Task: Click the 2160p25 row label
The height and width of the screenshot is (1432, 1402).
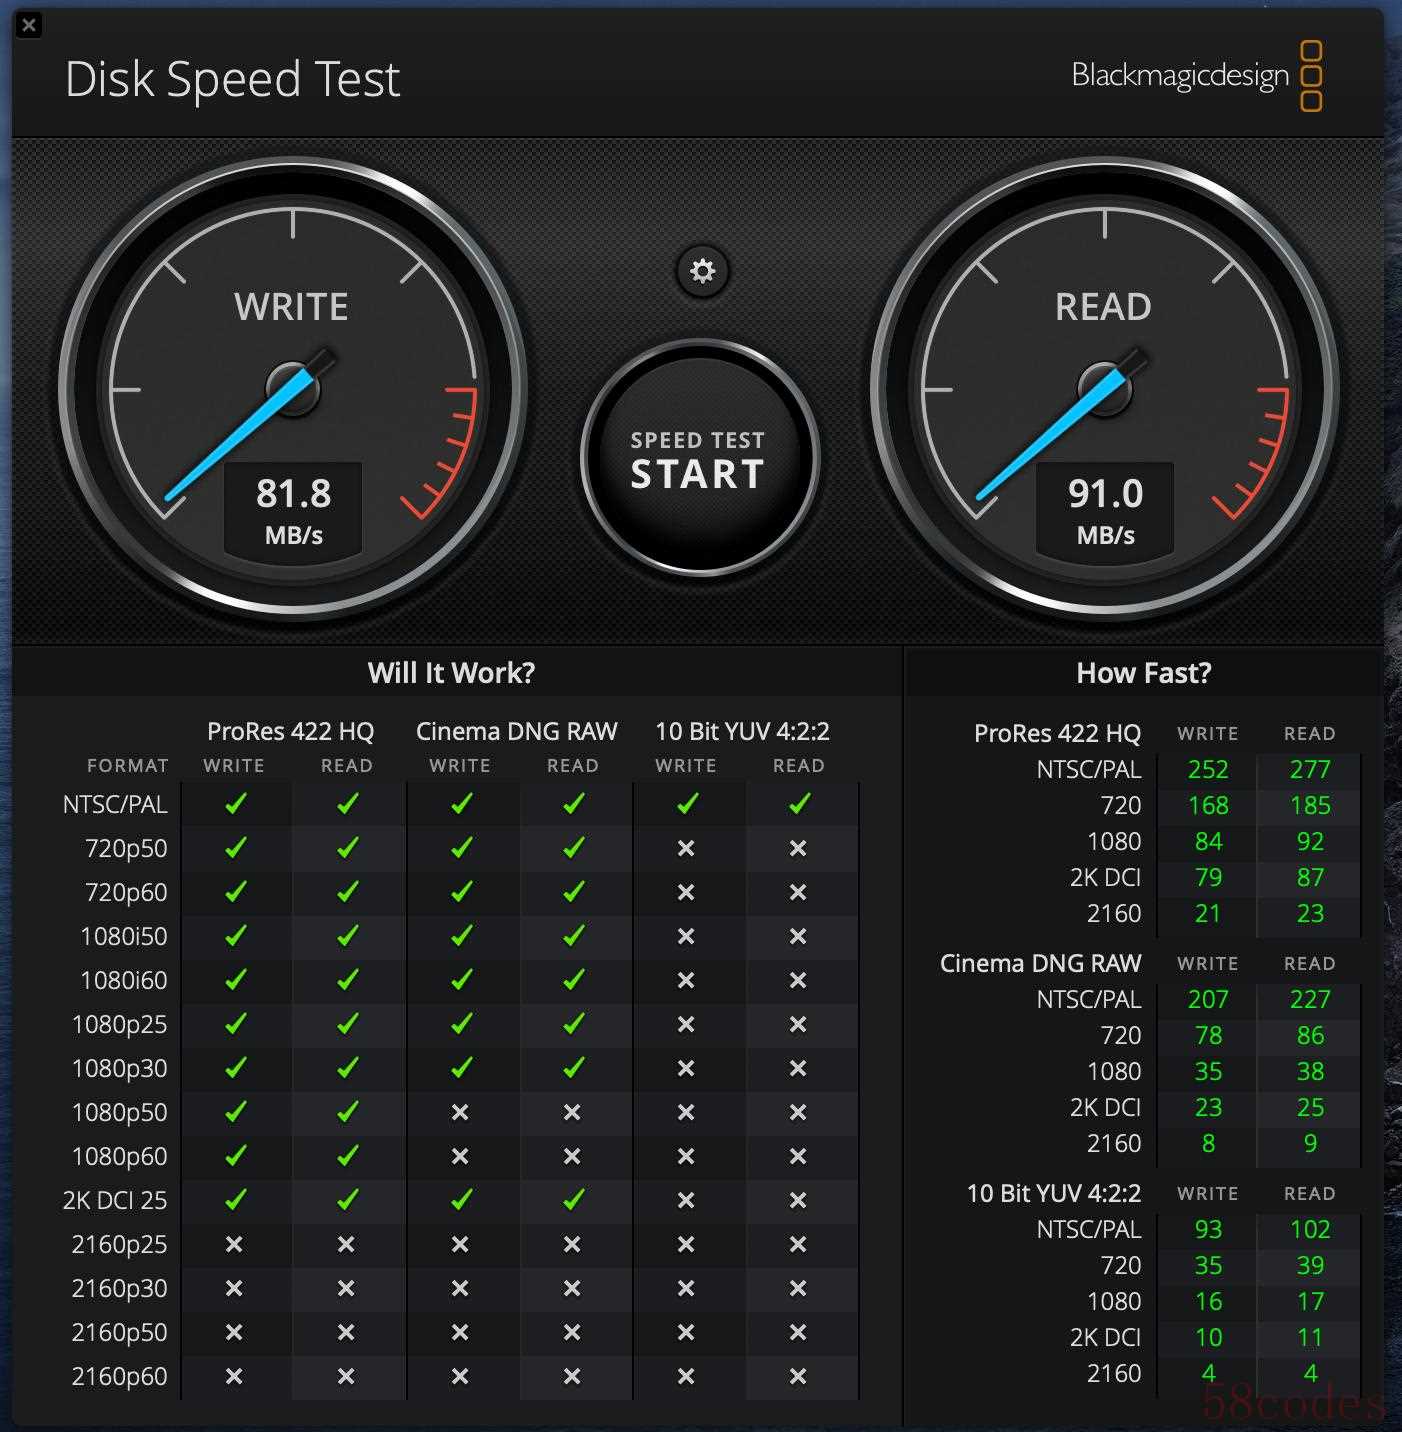Action: [x=120, y=1244]
